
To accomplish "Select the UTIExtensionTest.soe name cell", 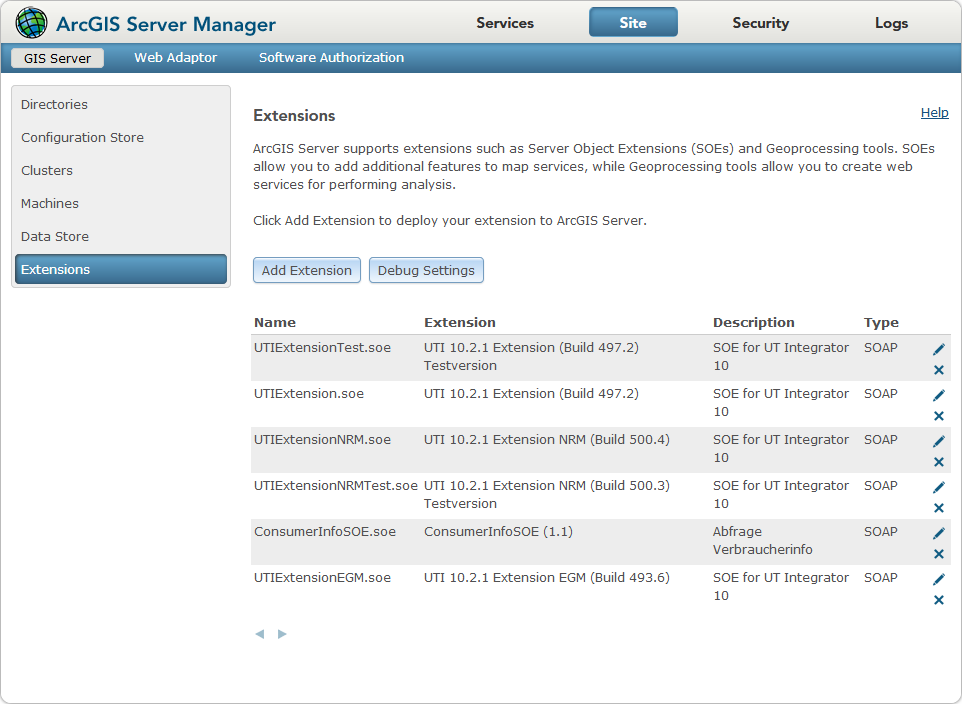I will [322, 347].
